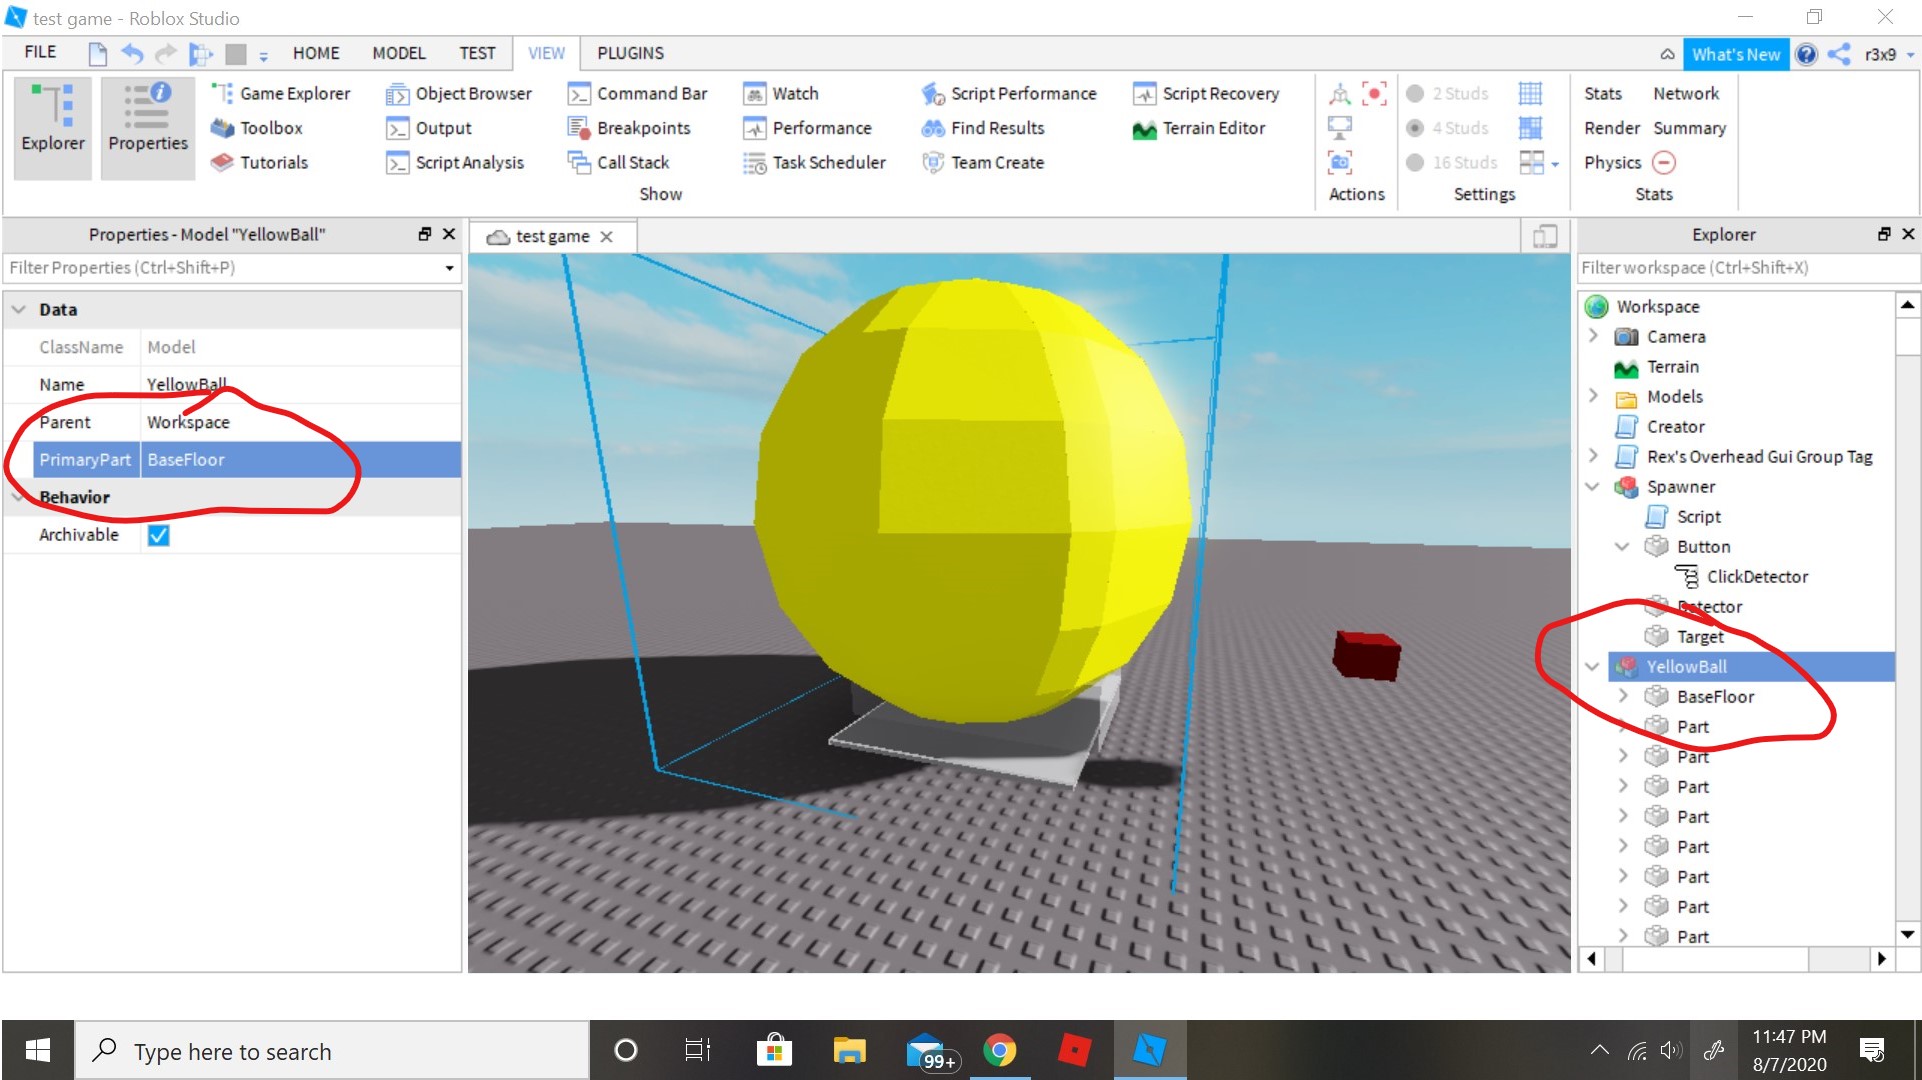Open the Watch window

[x=781, y=93]
